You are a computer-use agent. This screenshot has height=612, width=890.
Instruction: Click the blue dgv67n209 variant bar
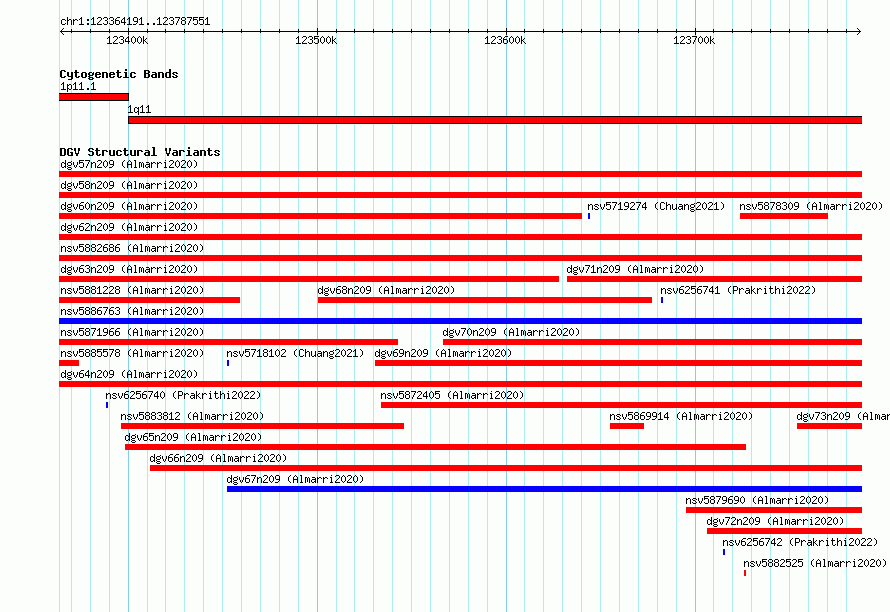(544, 489)
